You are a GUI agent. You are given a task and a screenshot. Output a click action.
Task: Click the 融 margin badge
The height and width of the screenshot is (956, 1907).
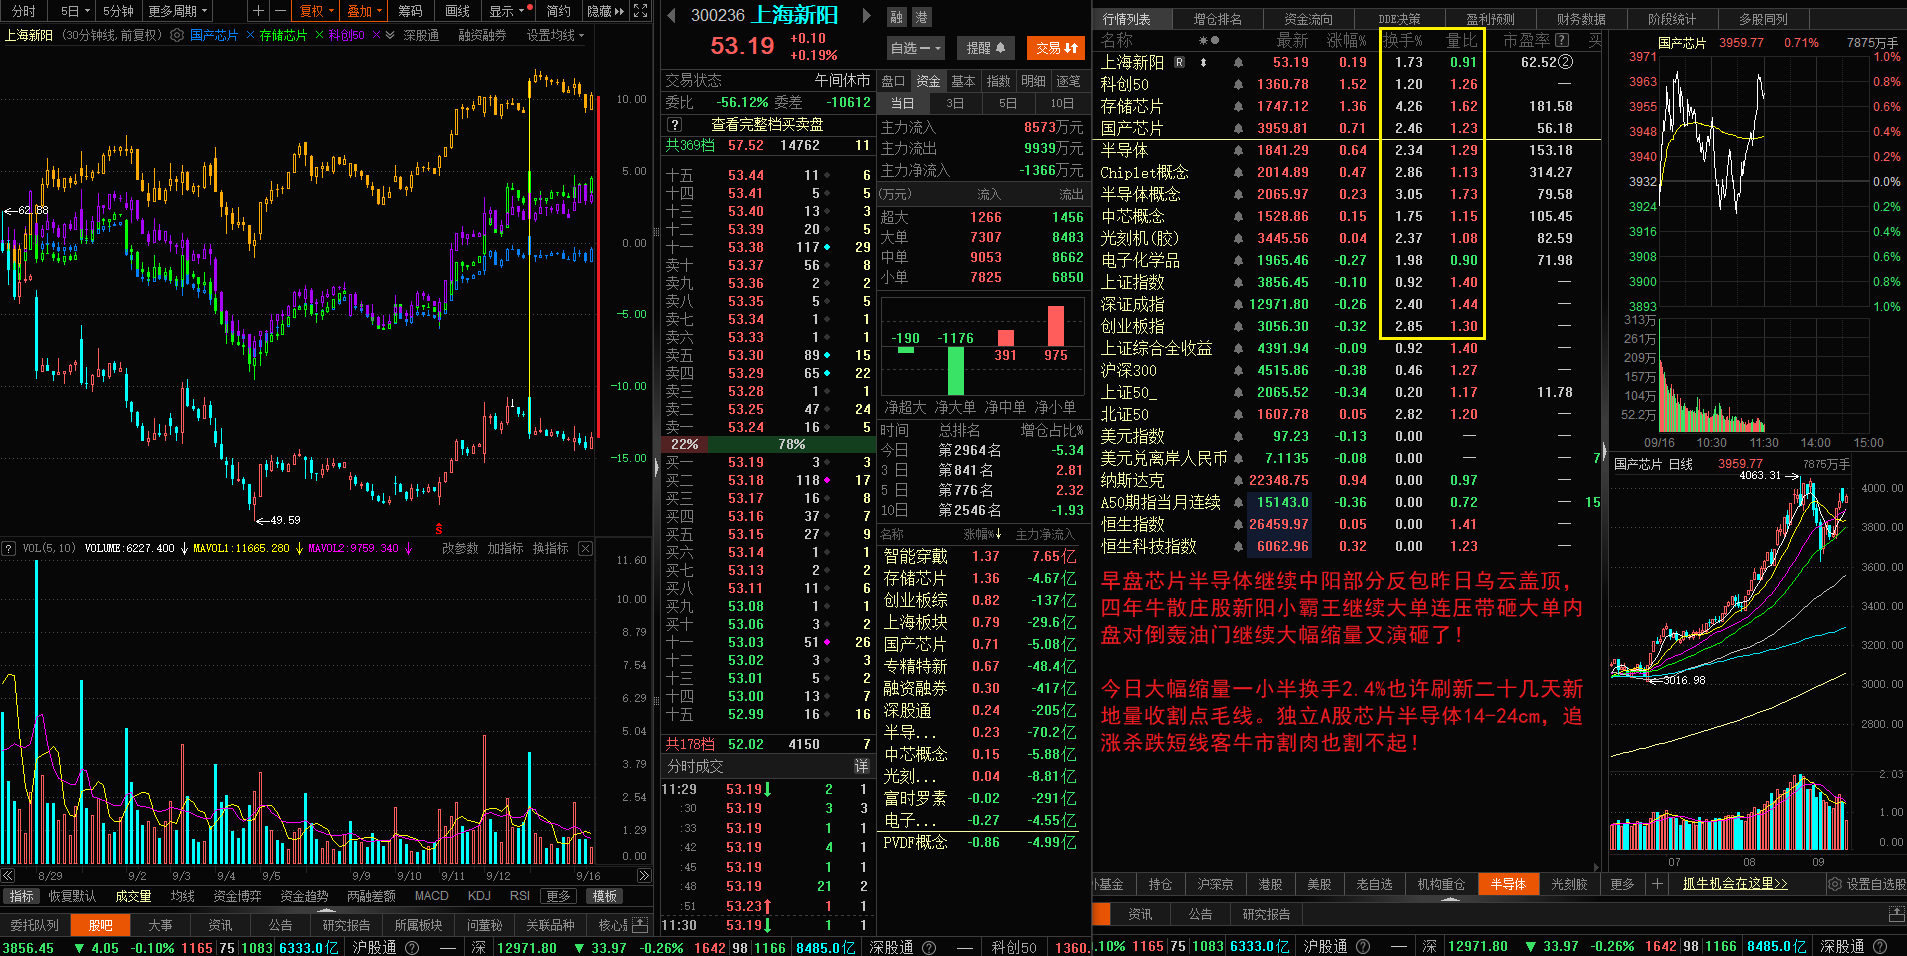pos(896,17)
